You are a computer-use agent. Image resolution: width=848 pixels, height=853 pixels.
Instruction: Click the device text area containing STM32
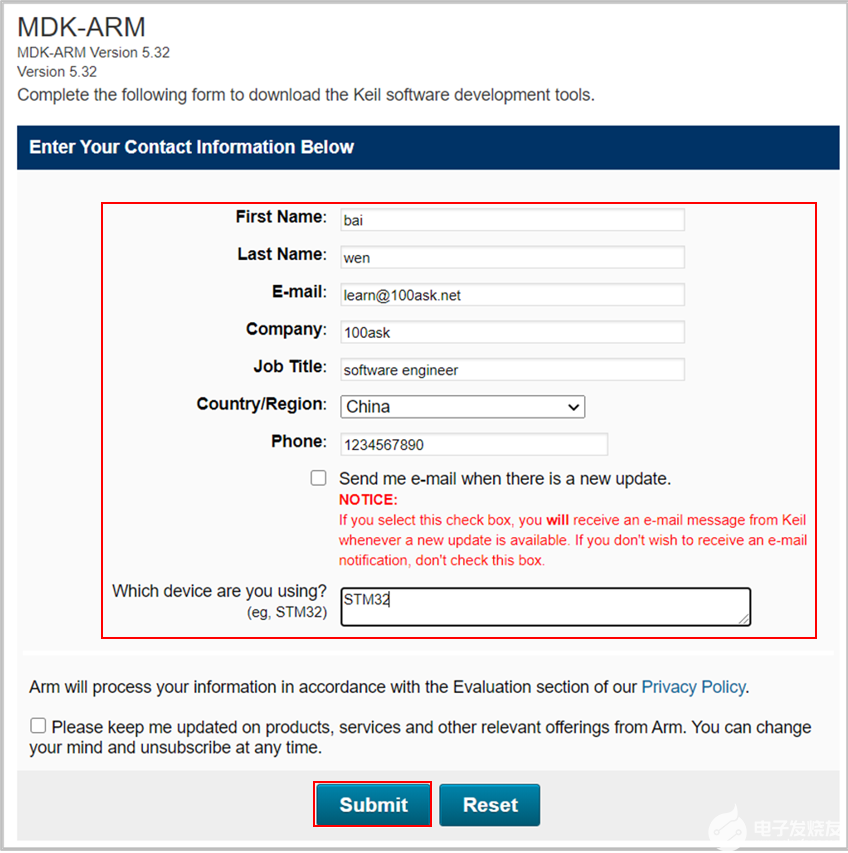click(545, 607)
